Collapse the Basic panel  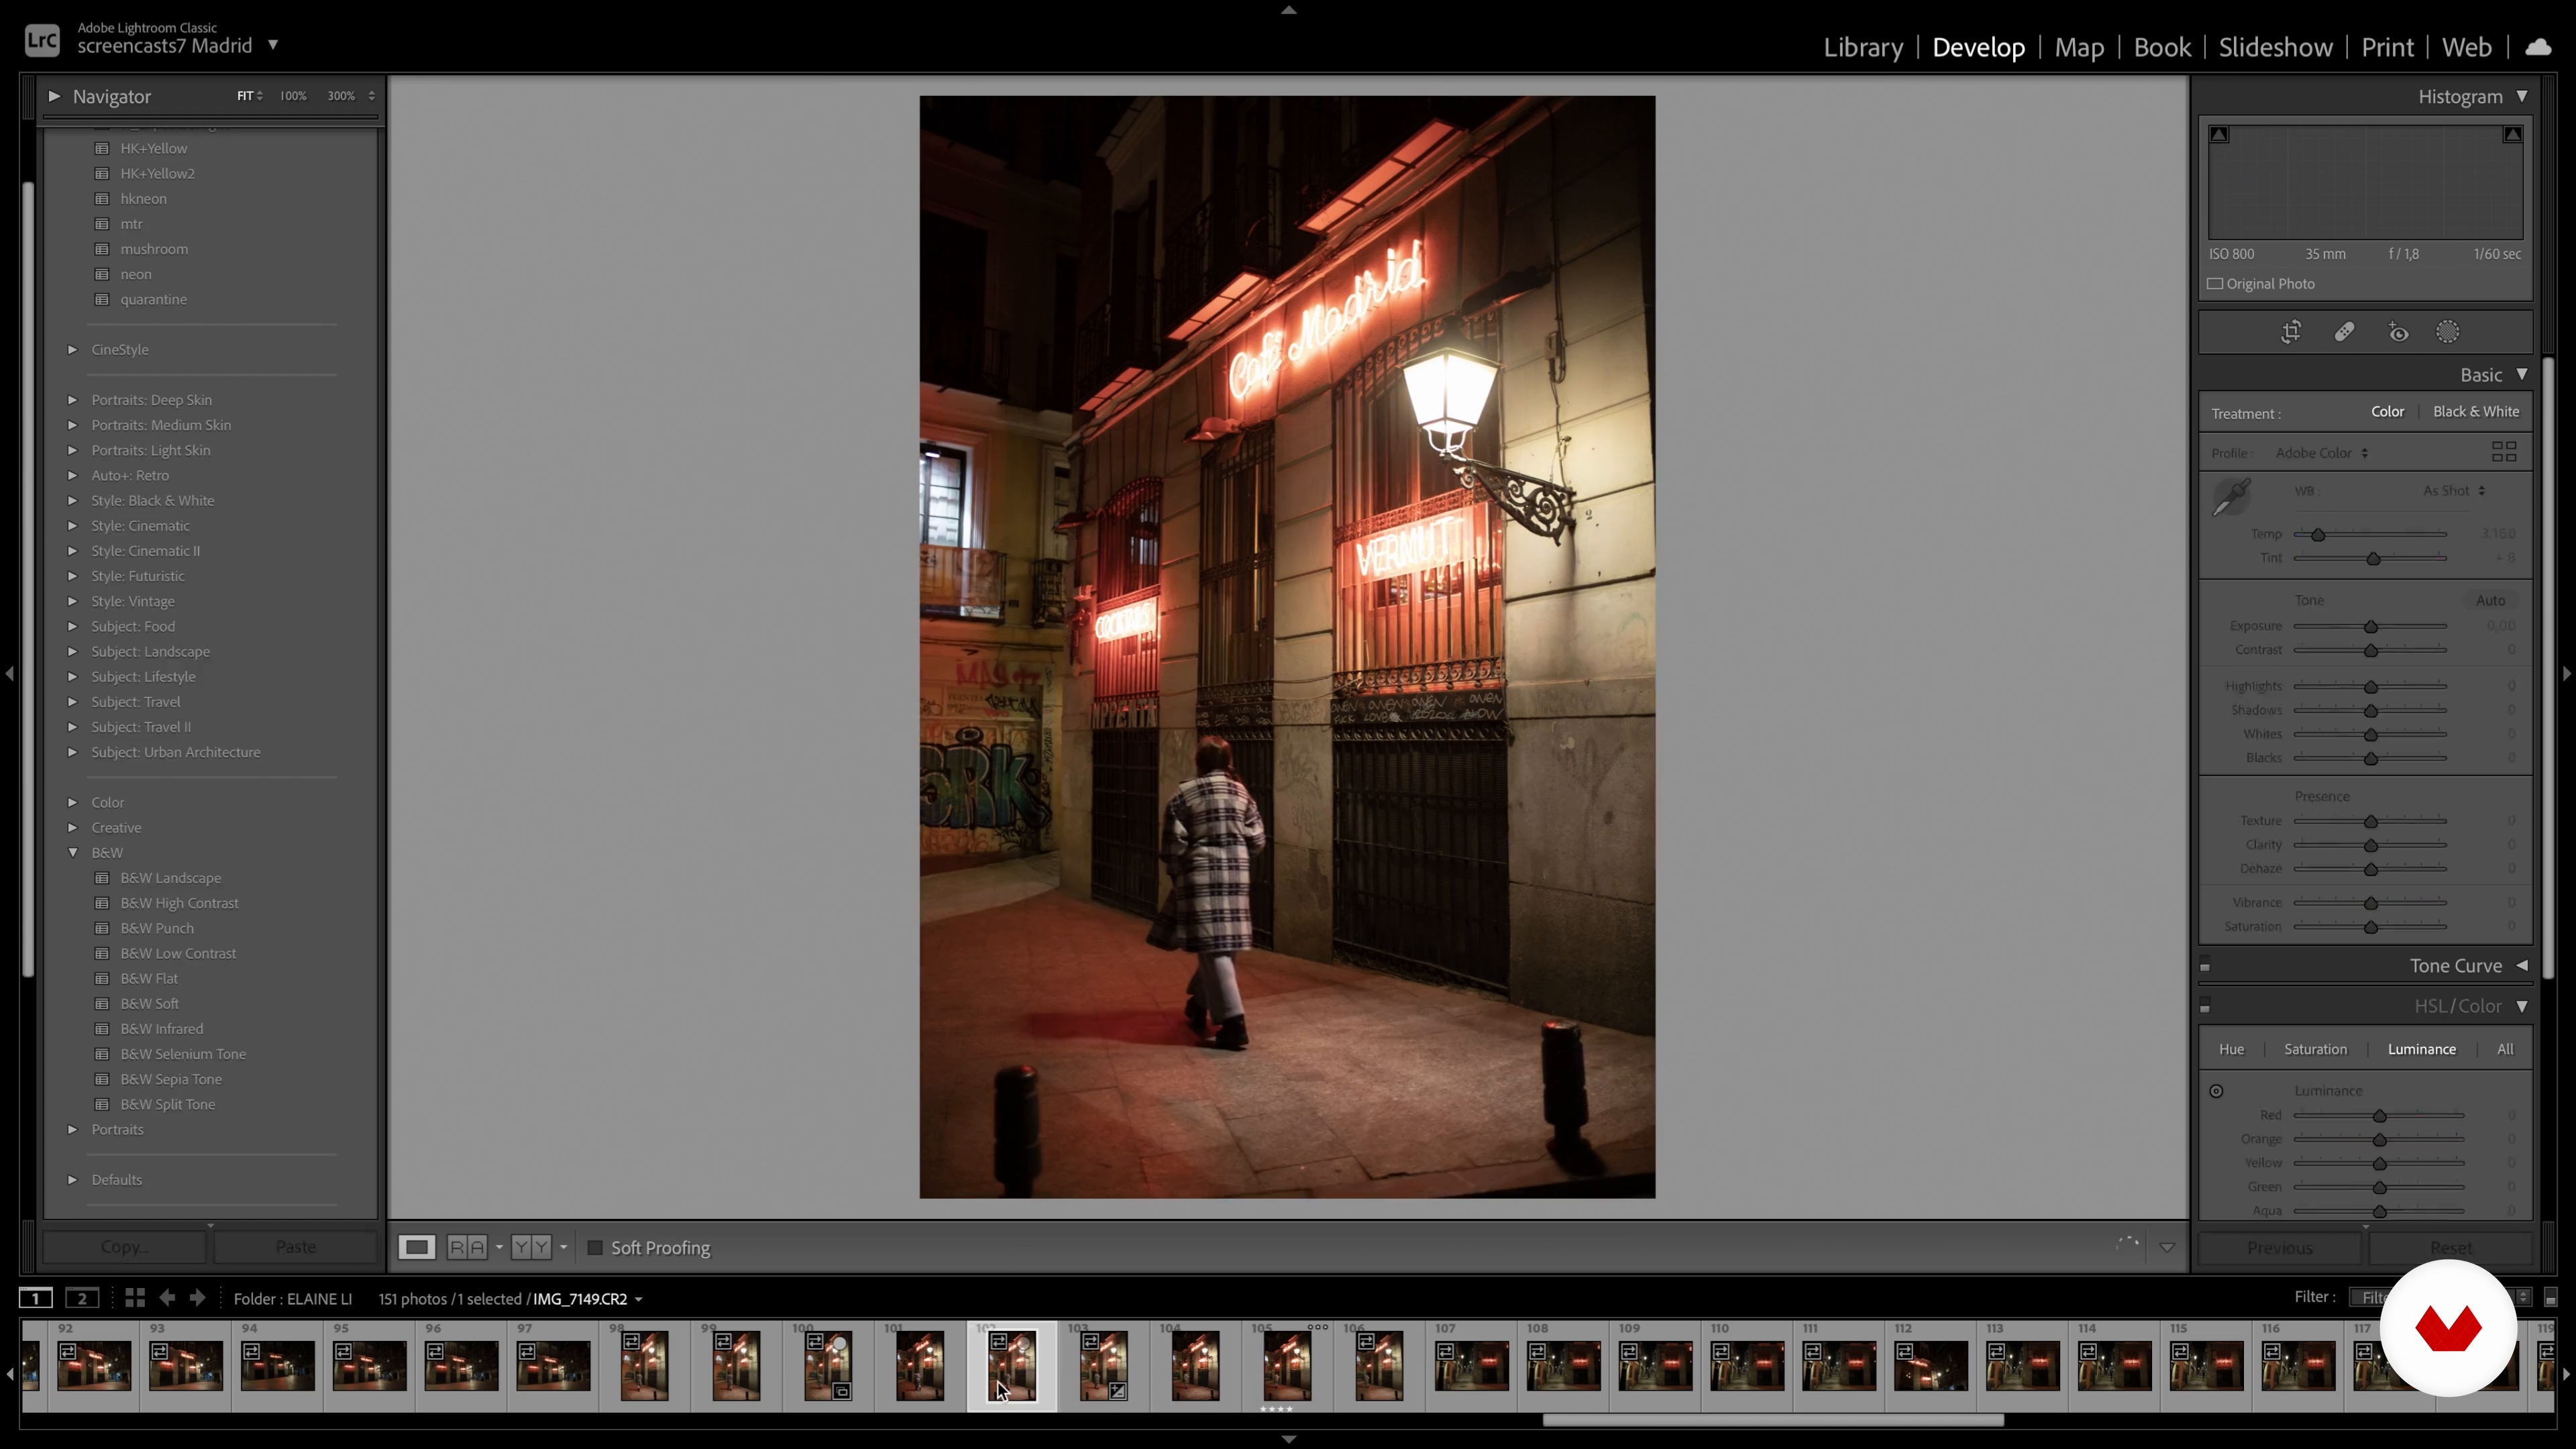click(x=2522, y=374)
